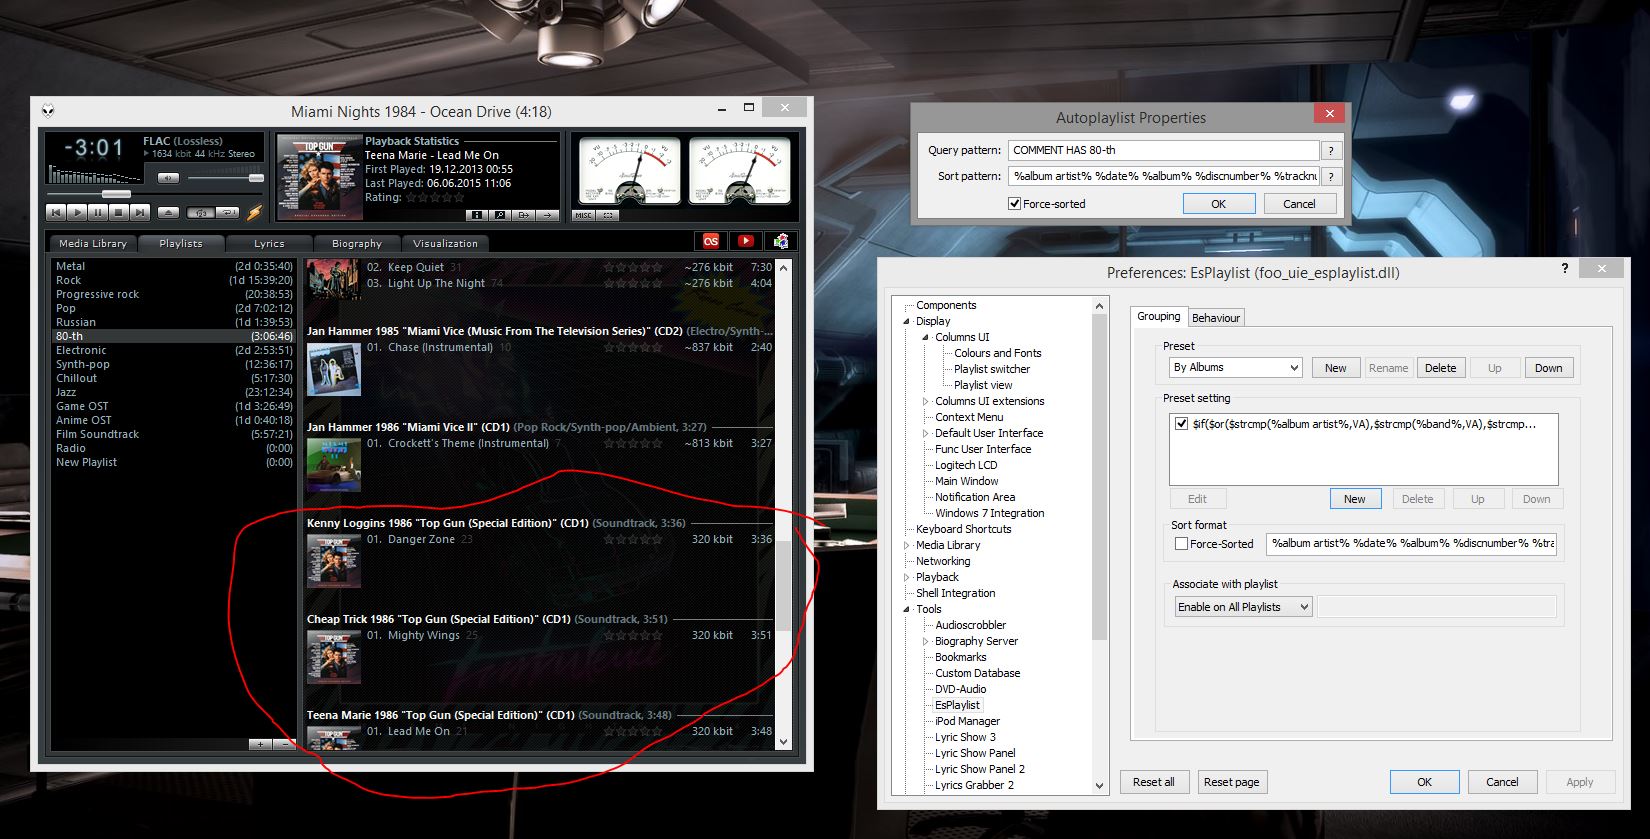Mute audio with the speaker button
The width and height of the screenshot is (1650, 839).
168,178
